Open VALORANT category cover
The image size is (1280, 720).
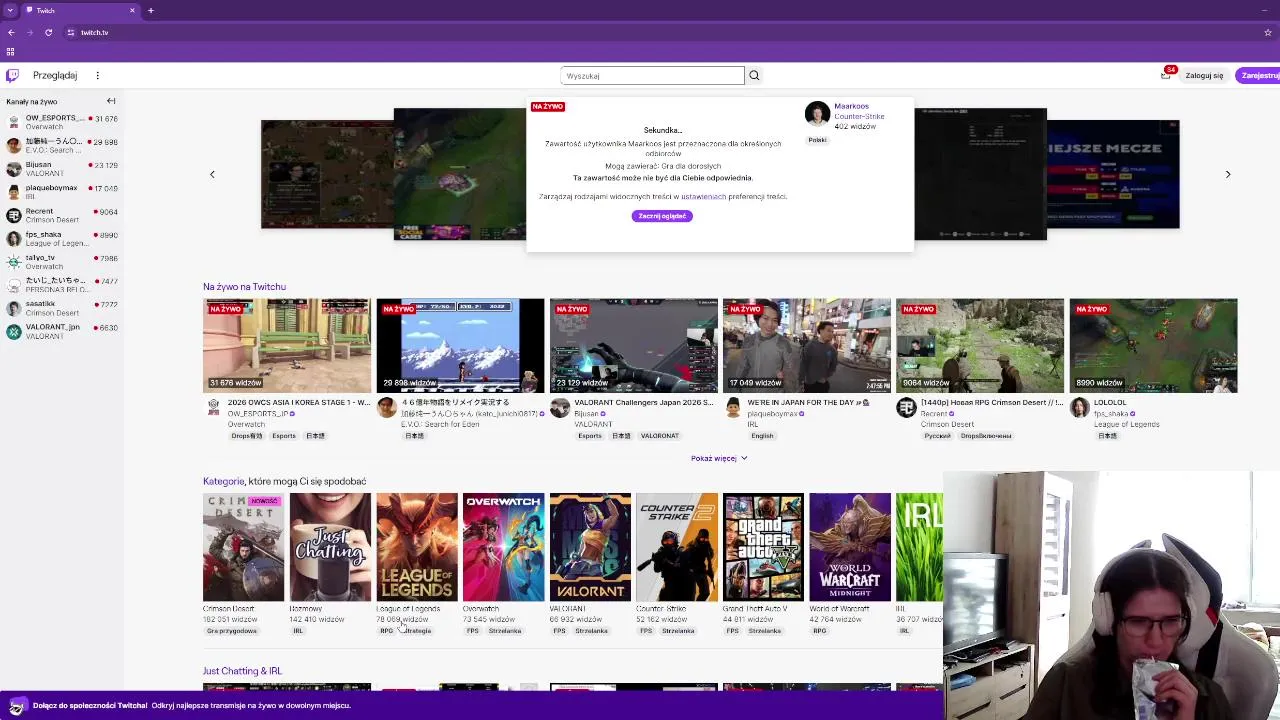590,547
